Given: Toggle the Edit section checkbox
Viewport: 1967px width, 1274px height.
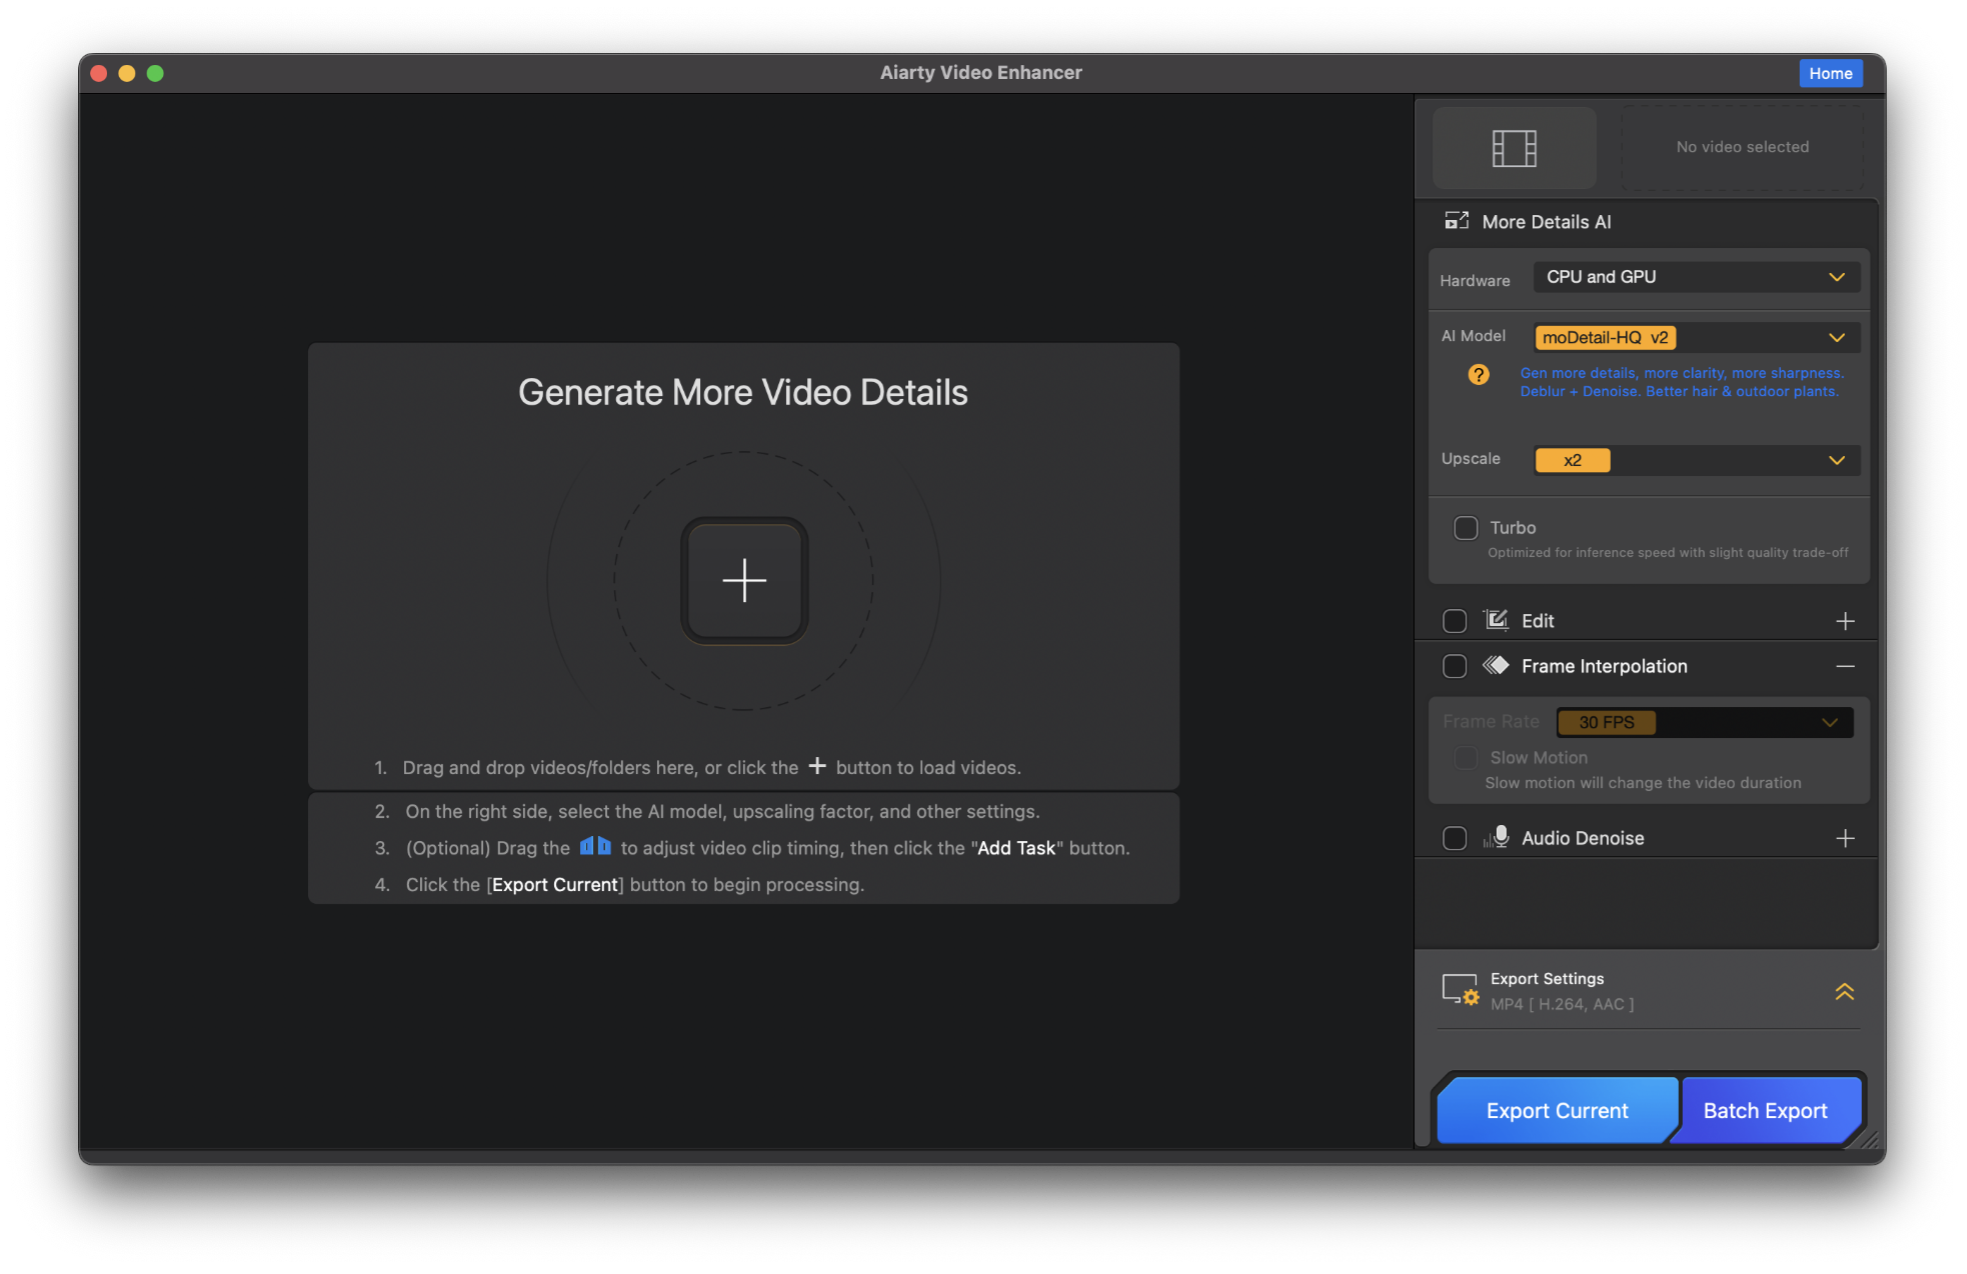Looking at the screenshot, I should point(1455,621).
